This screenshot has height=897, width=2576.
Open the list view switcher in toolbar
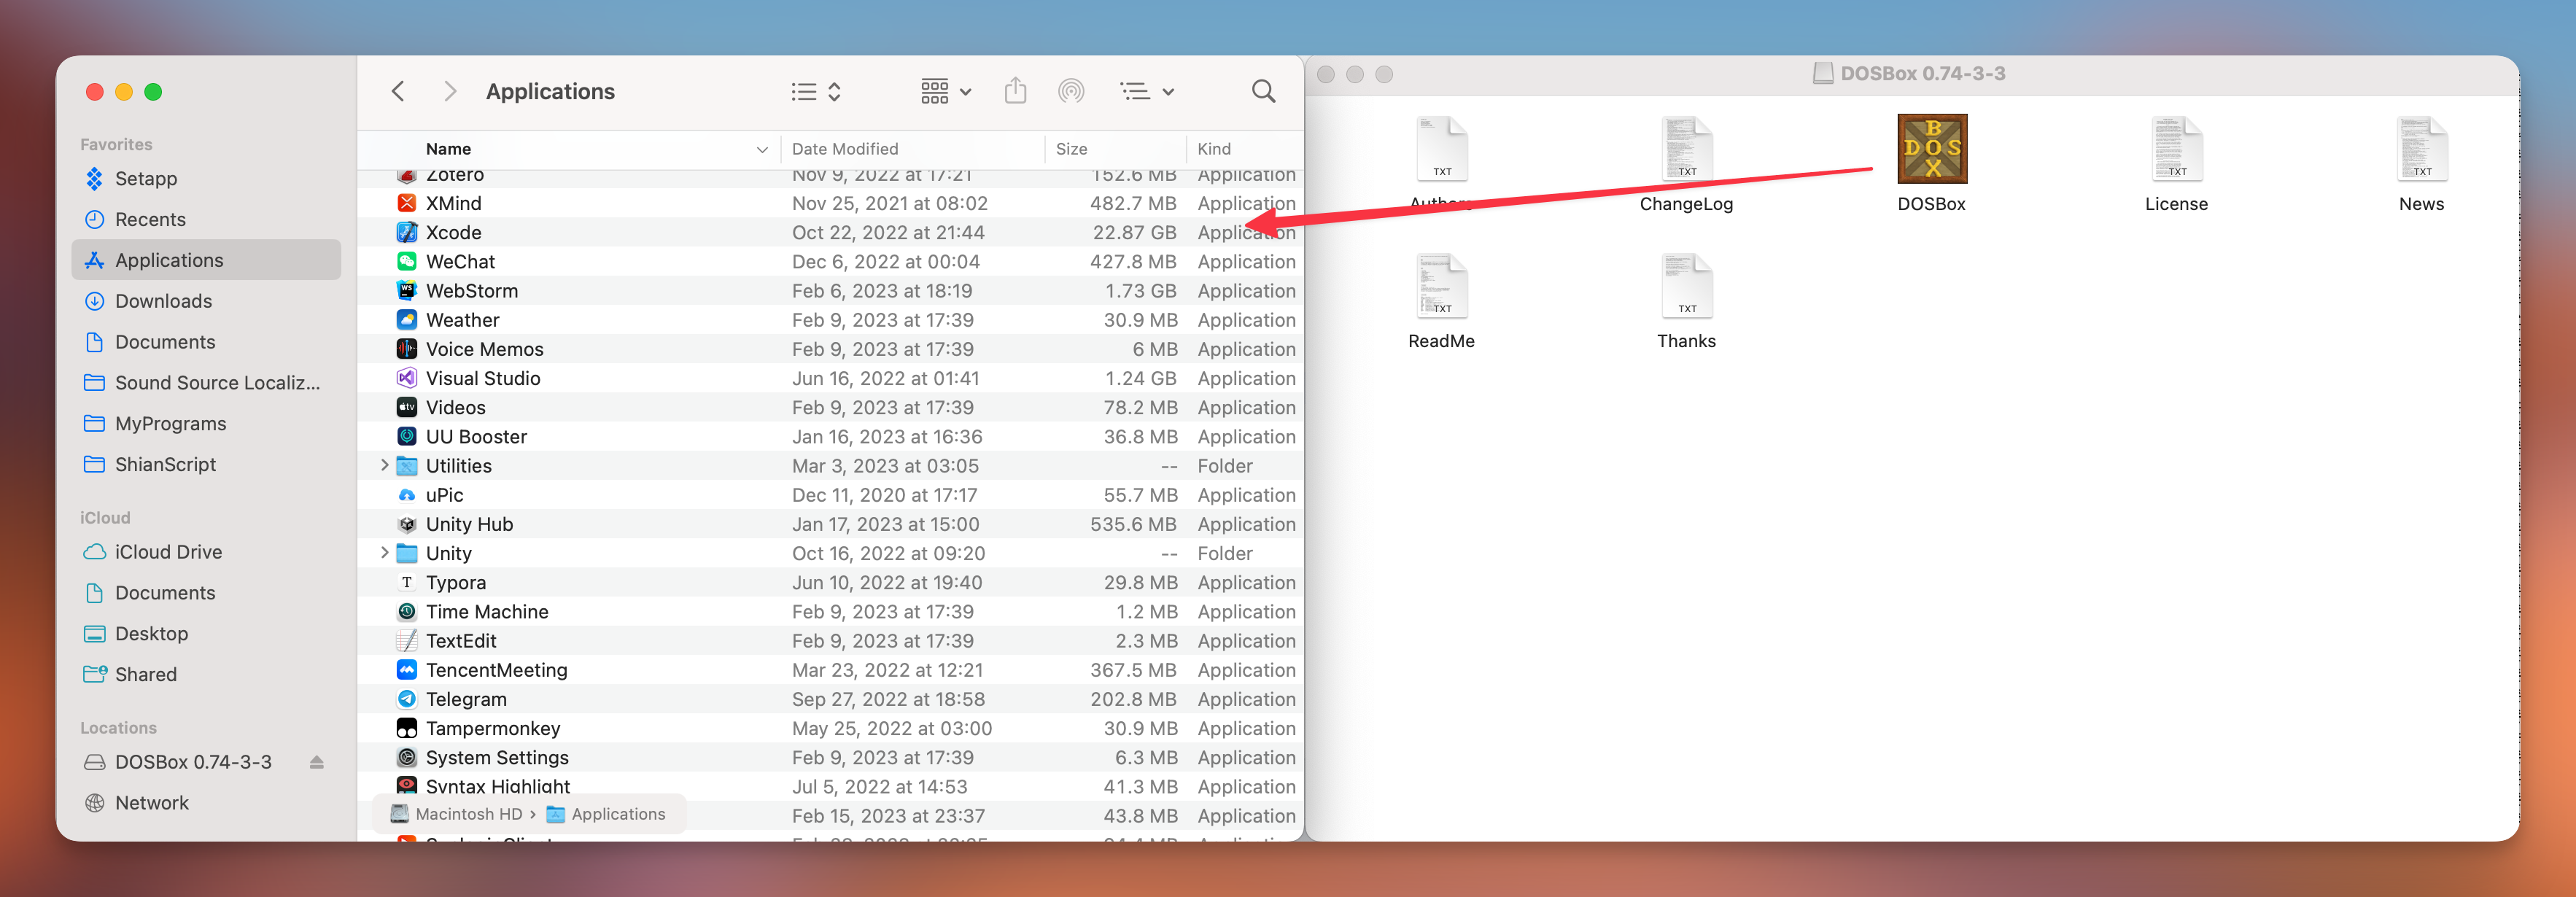(x=816, y=92)
